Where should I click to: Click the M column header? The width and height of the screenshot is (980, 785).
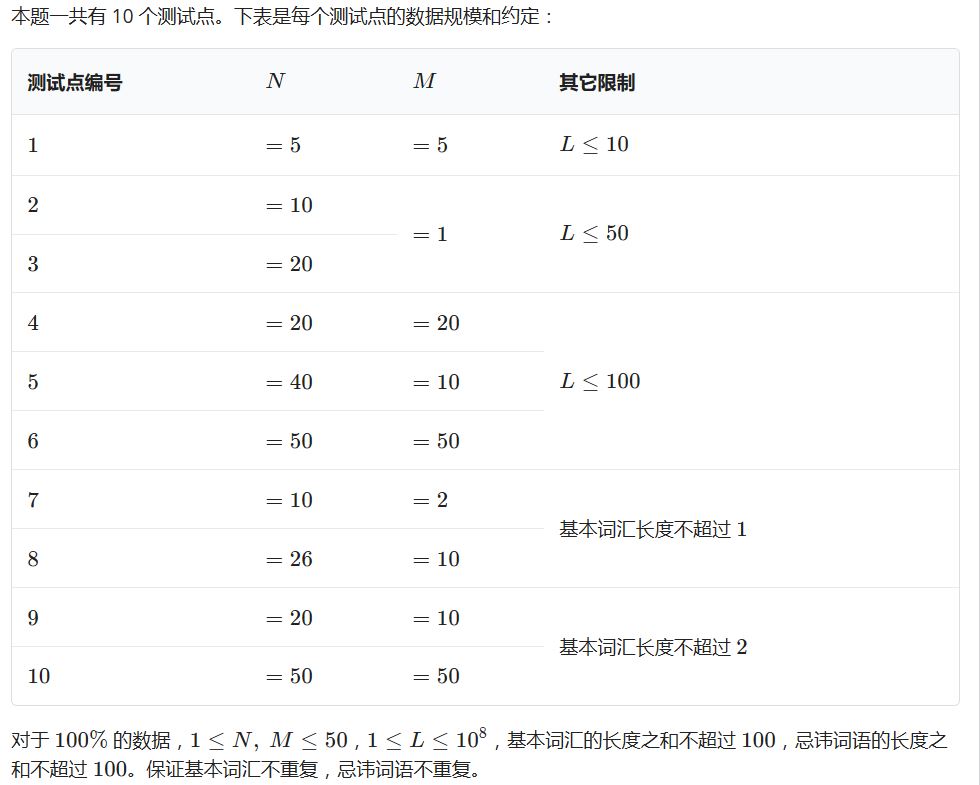click(x=424, y=82)
